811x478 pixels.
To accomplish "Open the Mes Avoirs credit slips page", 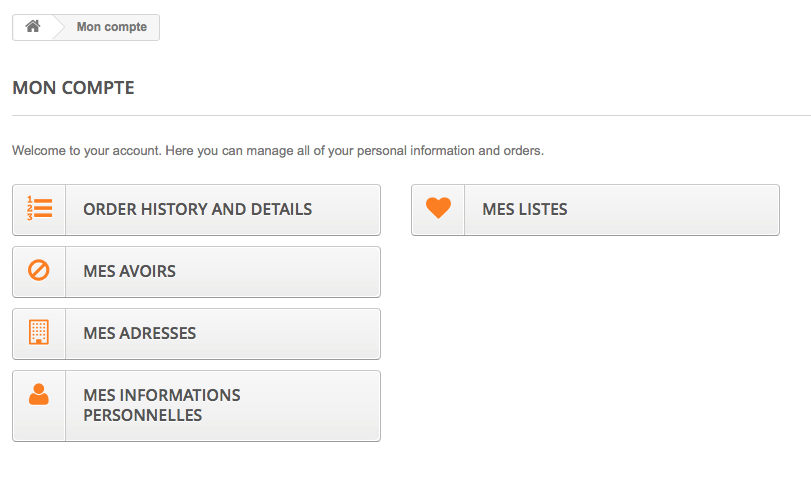I will coord(197,272).
